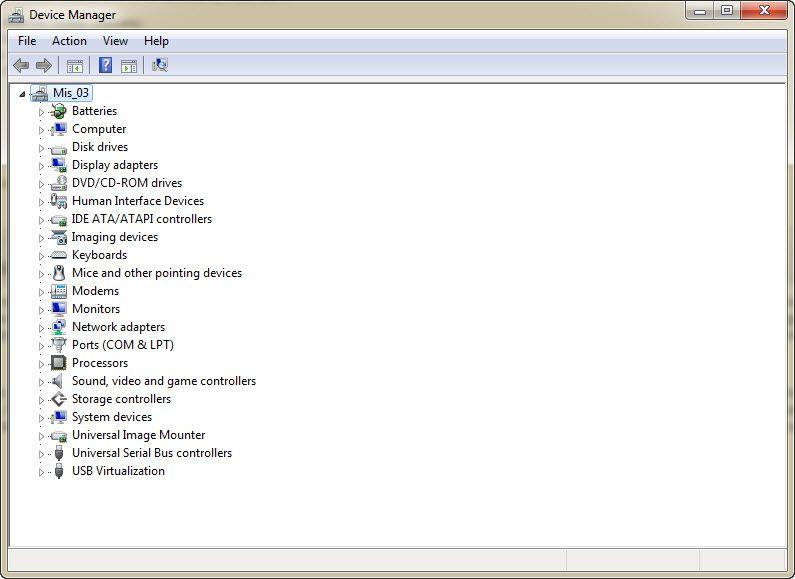
Task: Expand the Network adapters arrow
Action: point(41,328)
